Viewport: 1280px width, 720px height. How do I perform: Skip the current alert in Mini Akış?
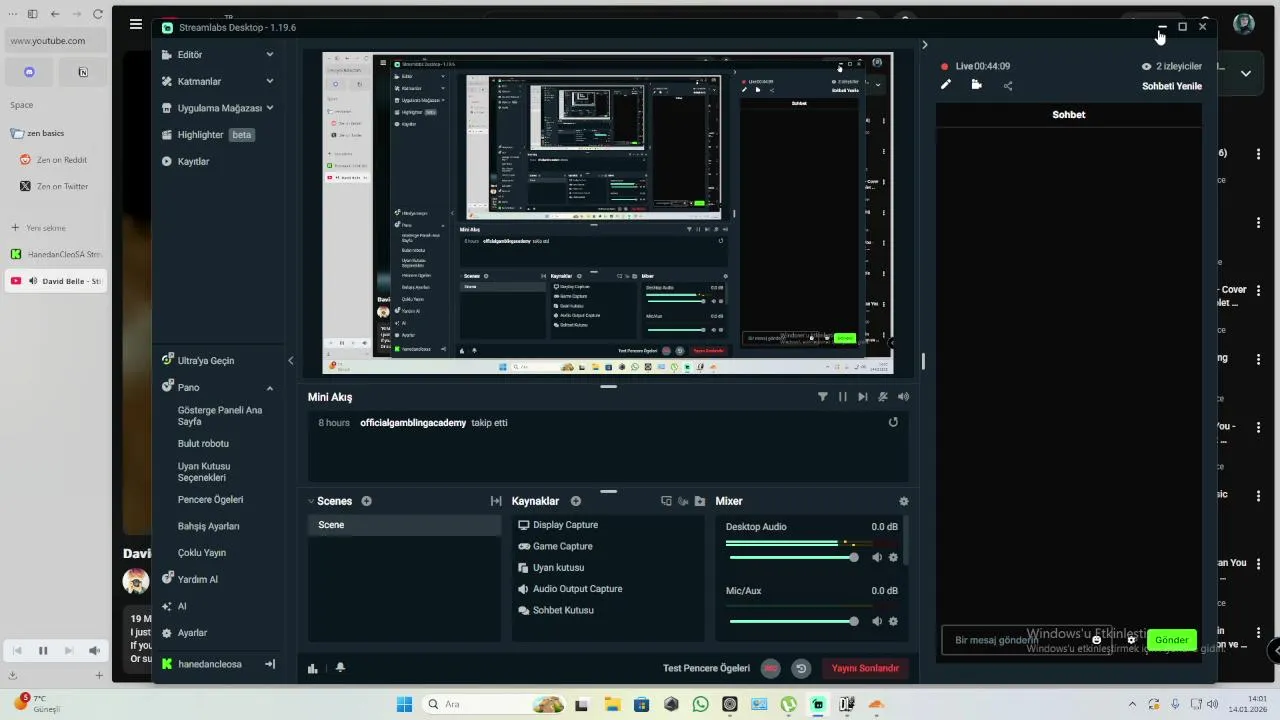coord(863,397)
